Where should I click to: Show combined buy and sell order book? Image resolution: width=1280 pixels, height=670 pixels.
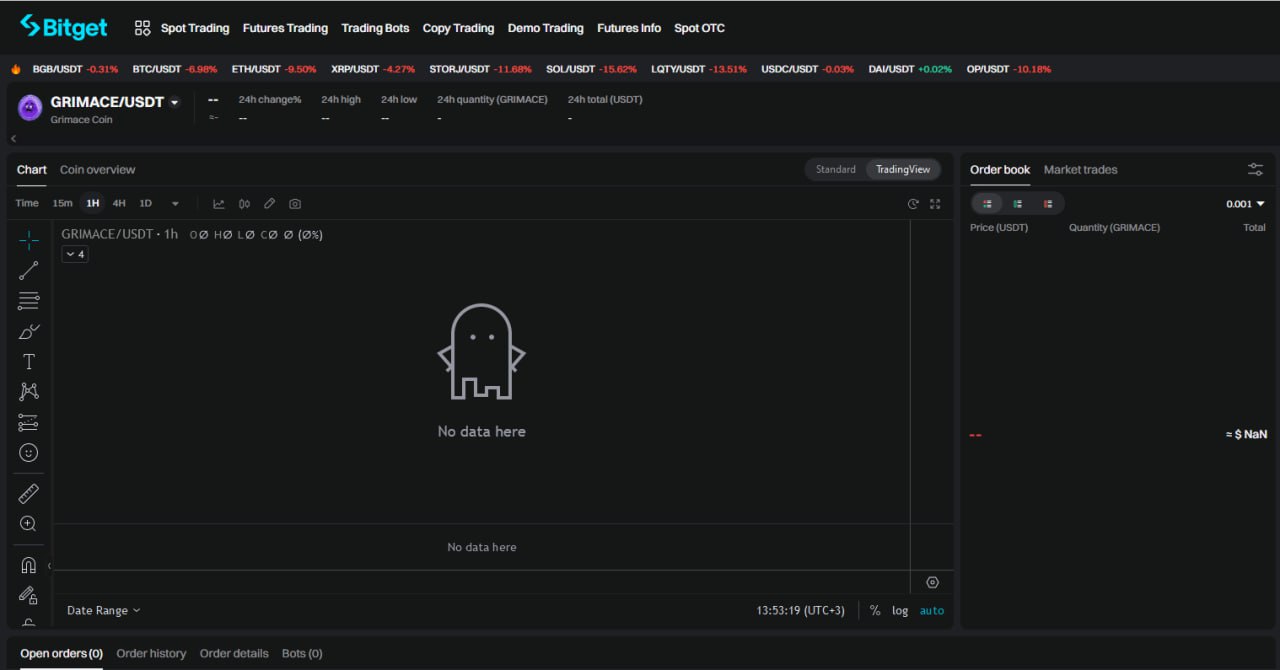point(987,203)
